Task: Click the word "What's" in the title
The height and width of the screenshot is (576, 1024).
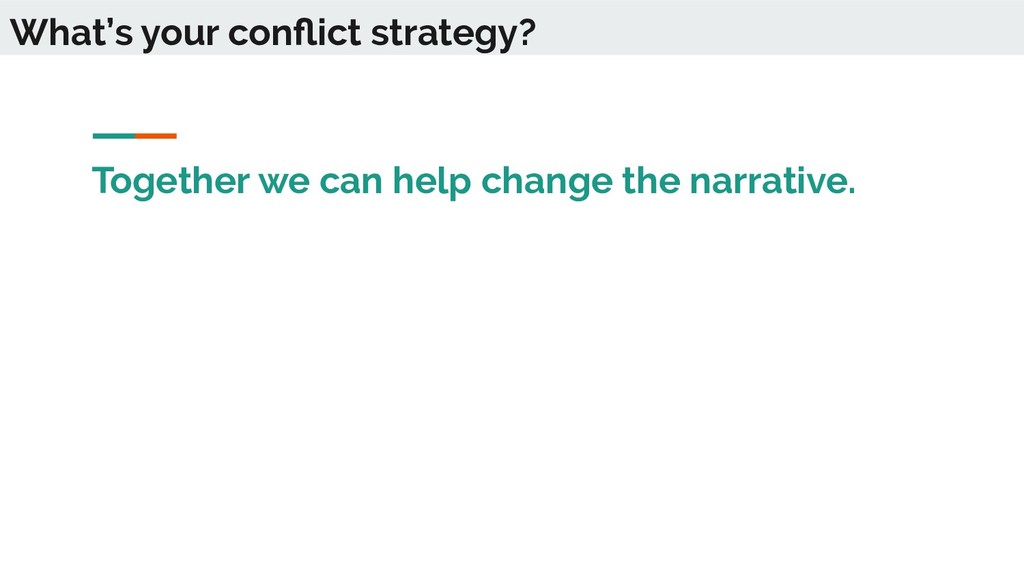Action: pyautogui.click(x=71, y=33)
